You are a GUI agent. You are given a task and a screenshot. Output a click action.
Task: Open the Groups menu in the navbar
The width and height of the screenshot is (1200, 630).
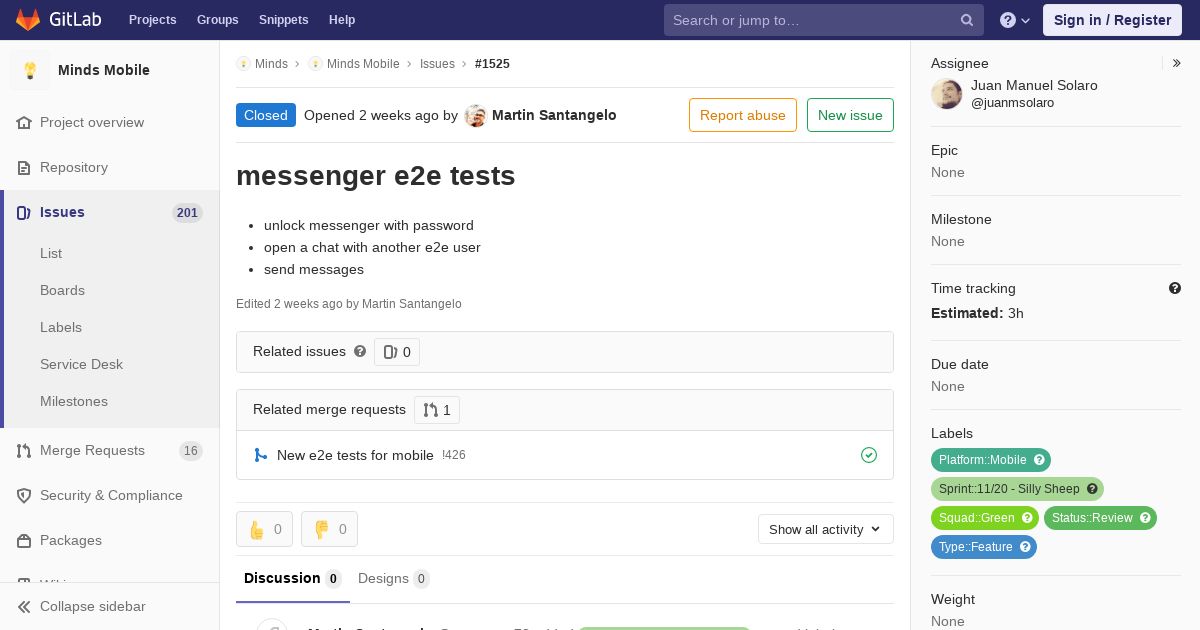(217, 20)
